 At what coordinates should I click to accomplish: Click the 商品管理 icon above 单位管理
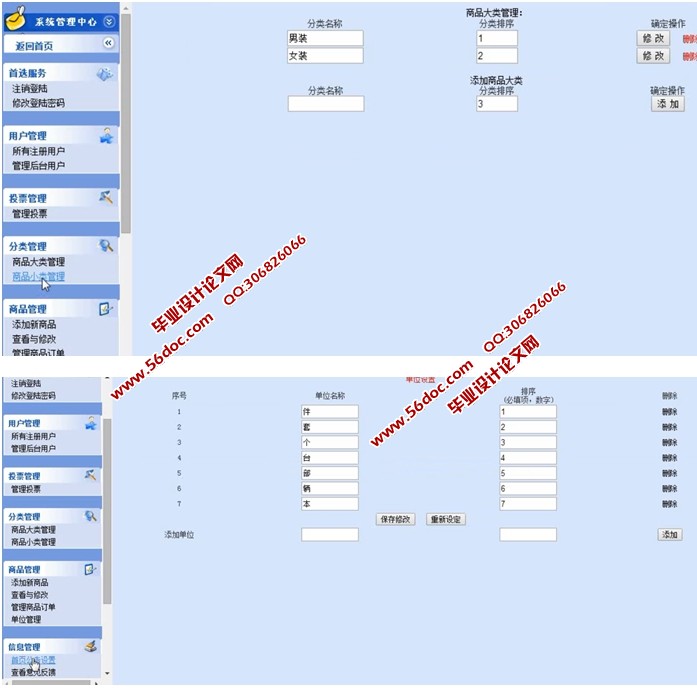[90, 569]
